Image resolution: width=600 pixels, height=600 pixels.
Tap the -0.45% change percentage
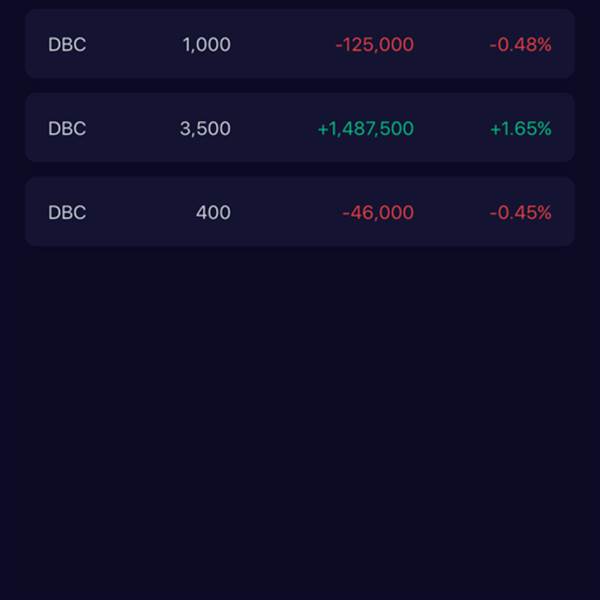tap(520, 212)
